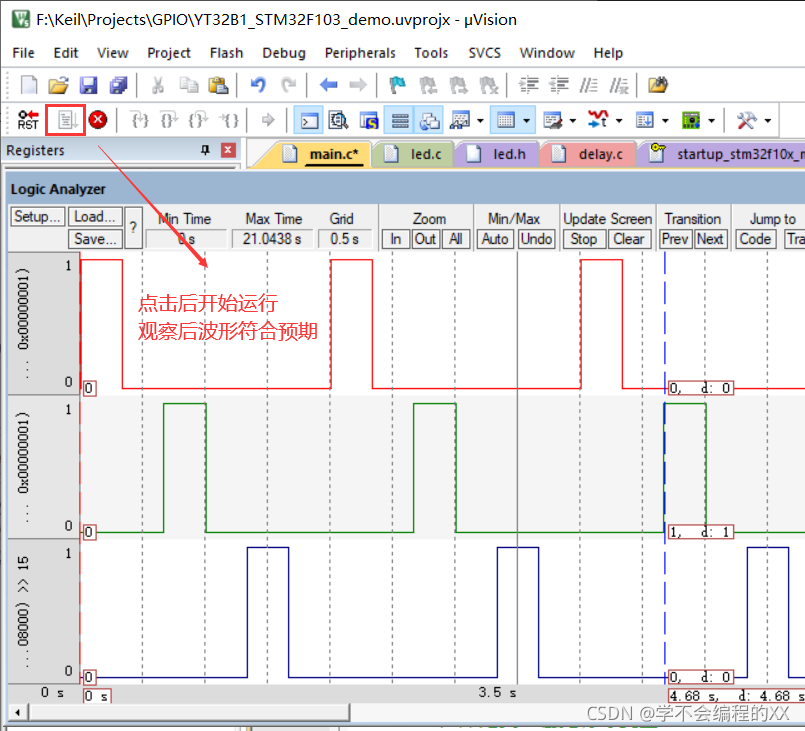Unindent the selected lines
The width and height of the screenshot is (805, 731).
tap(559, 85)
